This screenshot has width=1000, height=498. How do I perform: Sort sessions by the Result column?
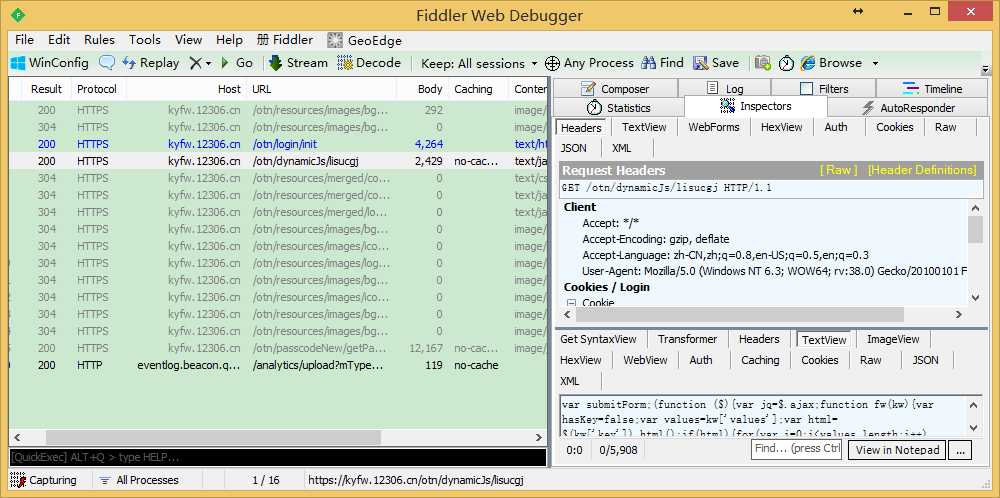coord(47,89)
